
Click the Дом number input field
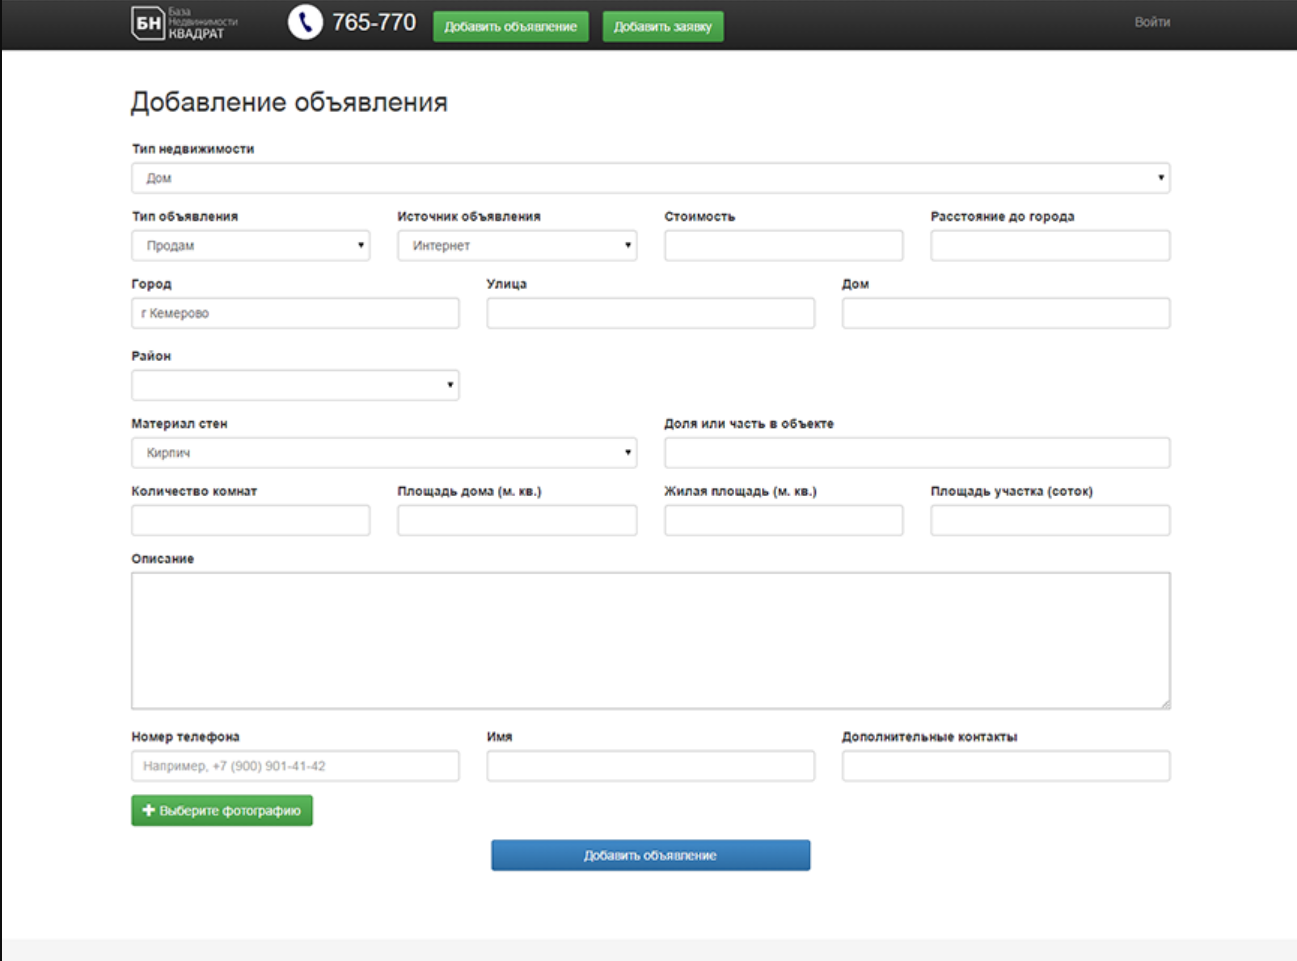pyautogui.click(x=1006, y=313)
